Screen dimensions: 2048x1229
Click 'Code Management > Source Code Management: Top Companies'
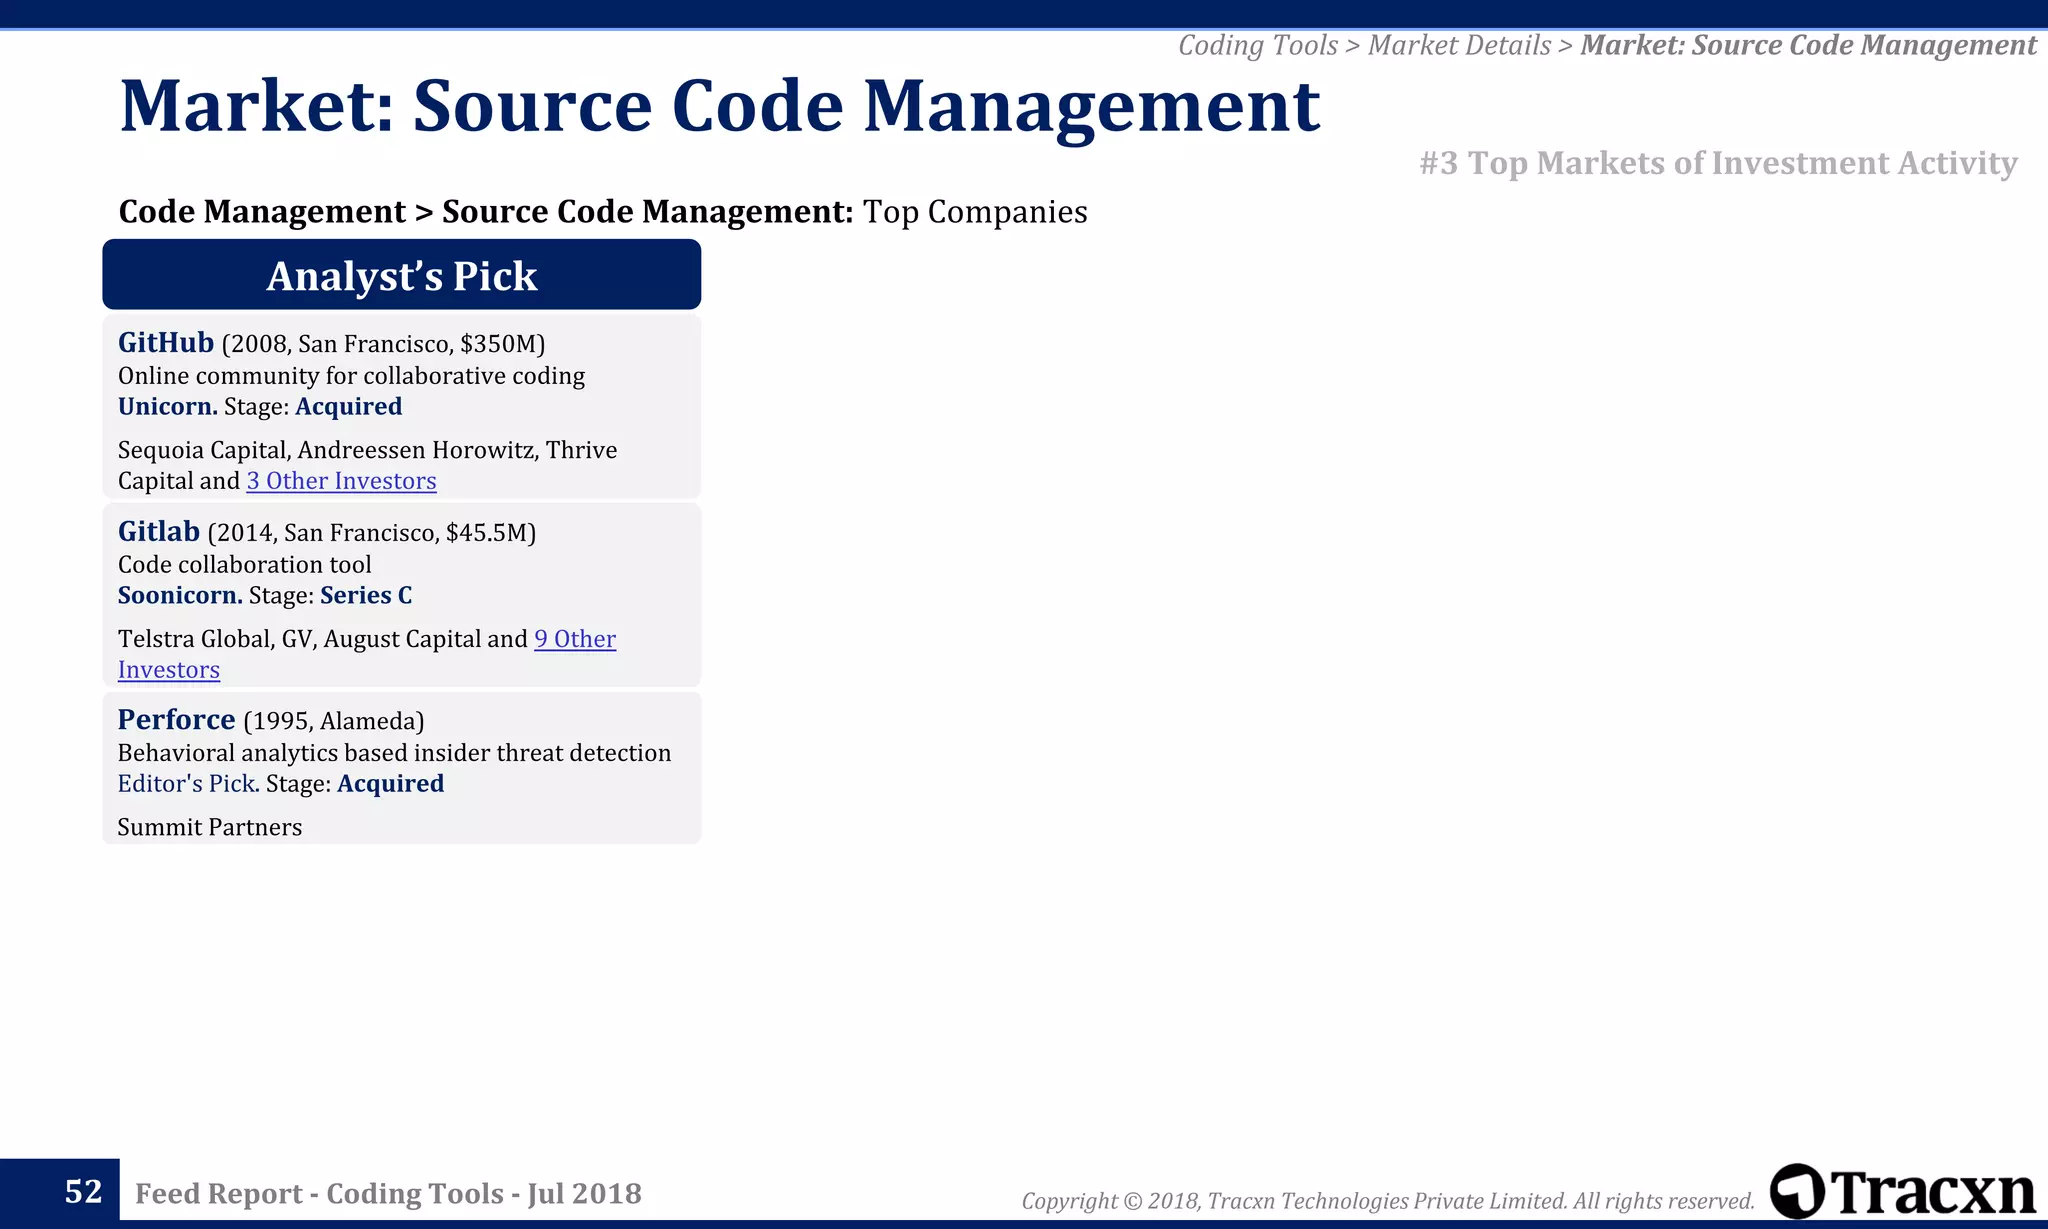coord(603,211)
